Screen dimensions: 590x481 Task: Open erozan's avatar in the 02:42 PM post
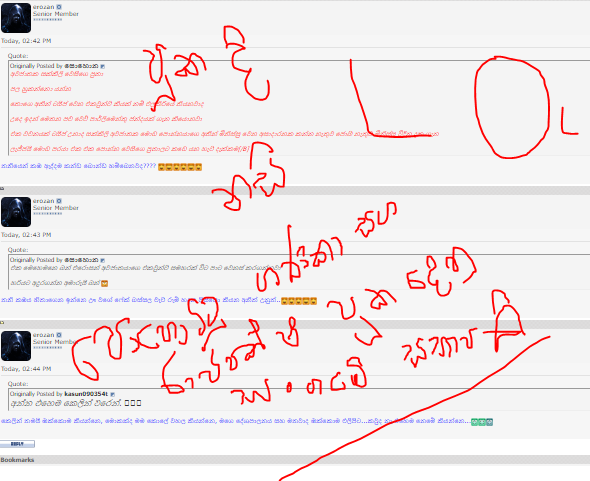pos(16,18)
